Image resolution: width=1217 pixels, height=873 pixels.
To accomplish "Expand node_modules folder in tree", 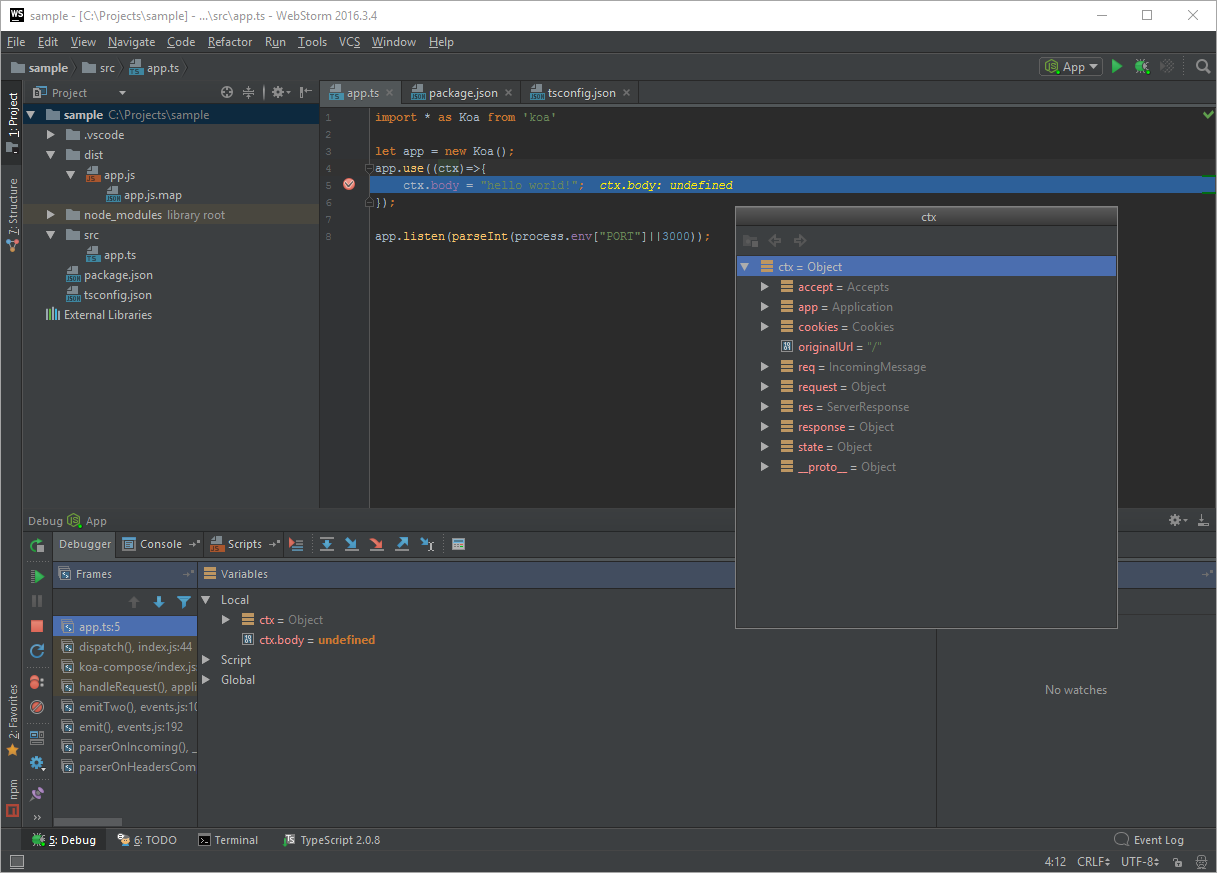I will pos(50,215).
